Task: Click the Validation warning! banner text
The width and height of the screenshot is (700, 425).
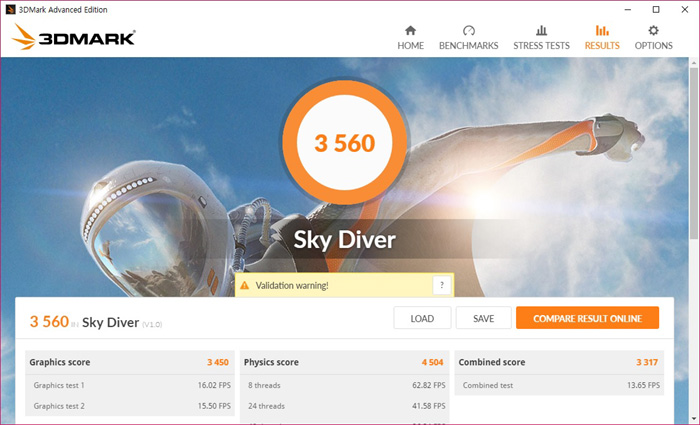Action: pyautogui.click(x=292, y=285)
